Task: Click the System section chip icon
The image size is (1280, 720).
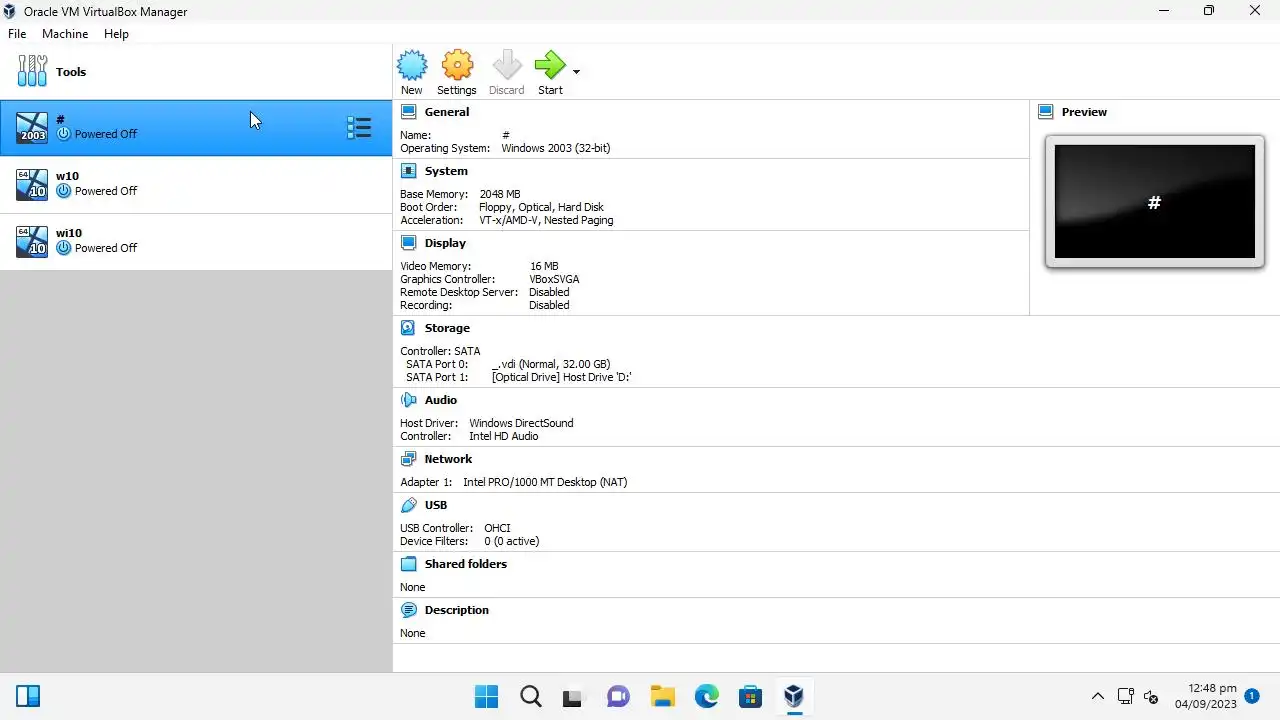Action: [408, 171]
